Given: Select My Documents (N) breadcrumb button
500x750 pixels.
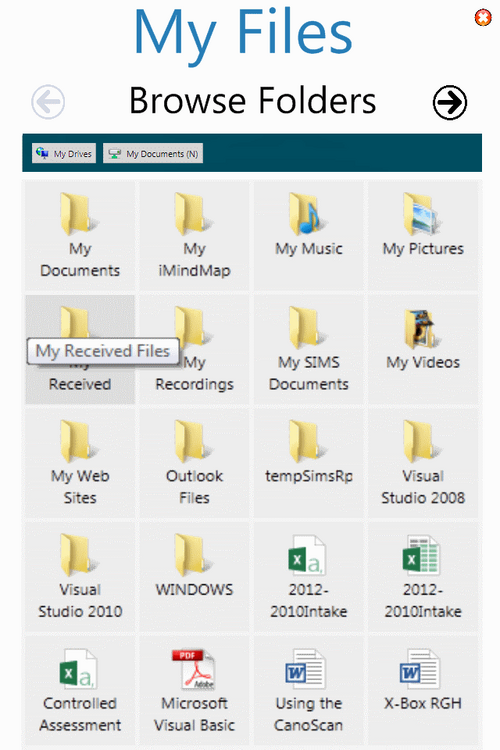Looking at the screenshot, I should (x=153, y=154).
